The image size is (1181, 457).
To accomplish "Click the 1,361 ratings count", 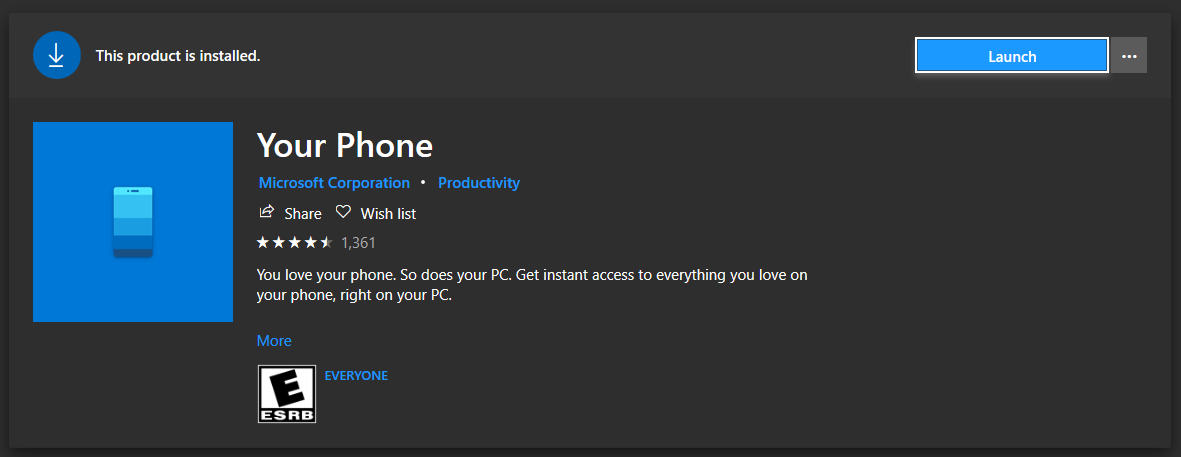I will [x=359, y=243].
